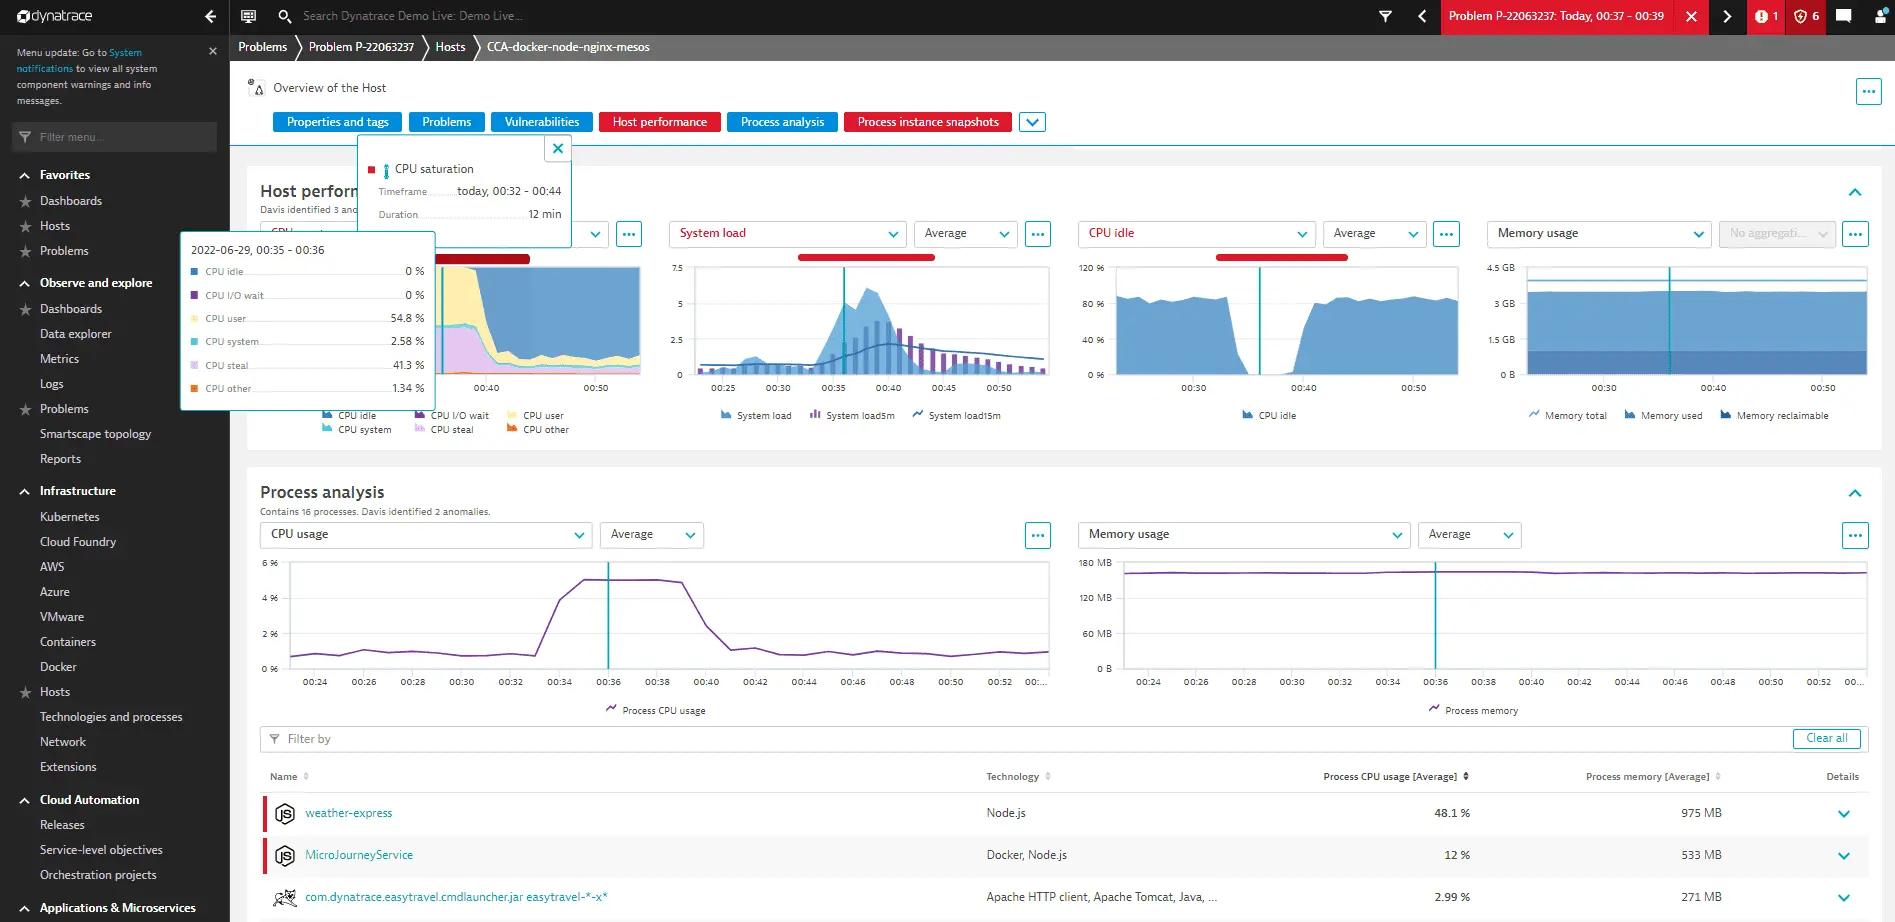Screen dimensions: 1895x922
Task: Click Clear all filters button
Action: (1827, 739)
